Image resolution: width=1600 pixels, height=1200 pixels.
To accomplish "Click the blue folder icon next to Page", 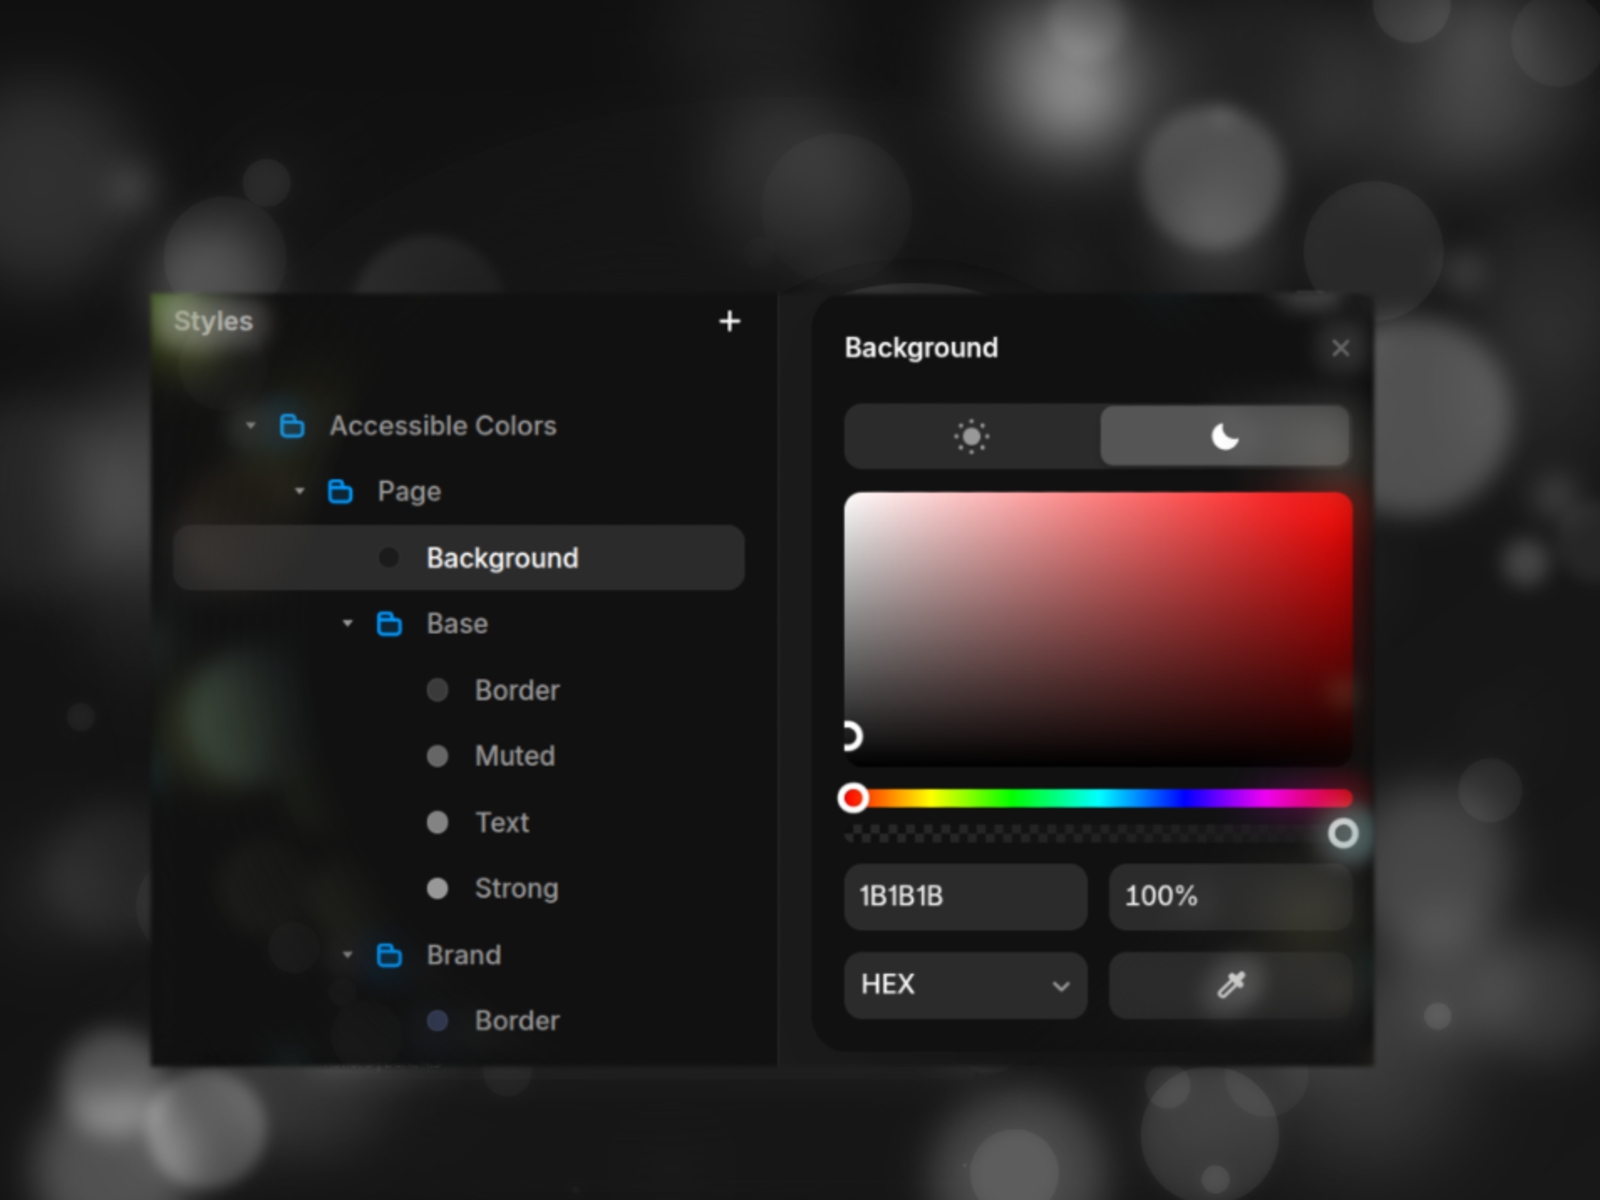I will click(x=340, y=491).
